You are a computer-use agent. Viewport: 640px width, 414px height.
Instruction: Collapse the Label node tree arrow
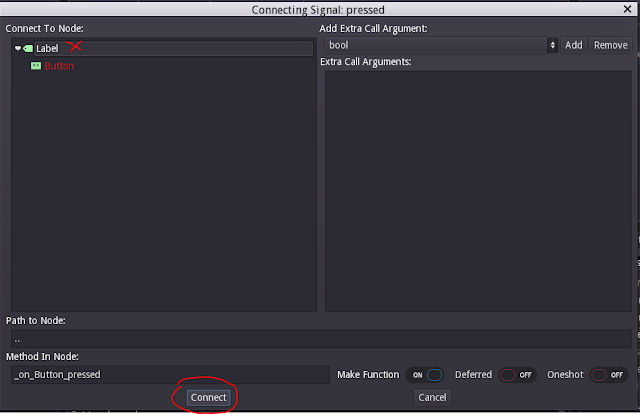pos(18,48)
